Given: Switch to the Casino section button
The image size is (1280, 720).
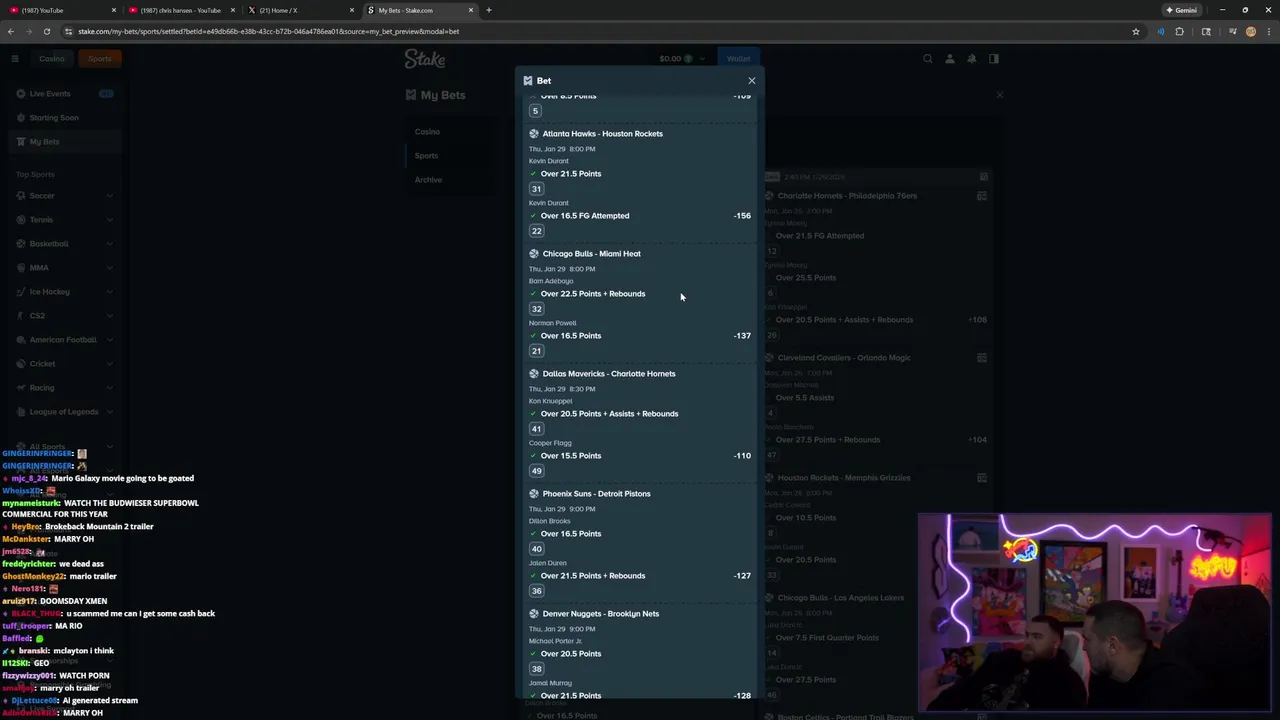Looking at the screenshot, I should click(52, 59).
